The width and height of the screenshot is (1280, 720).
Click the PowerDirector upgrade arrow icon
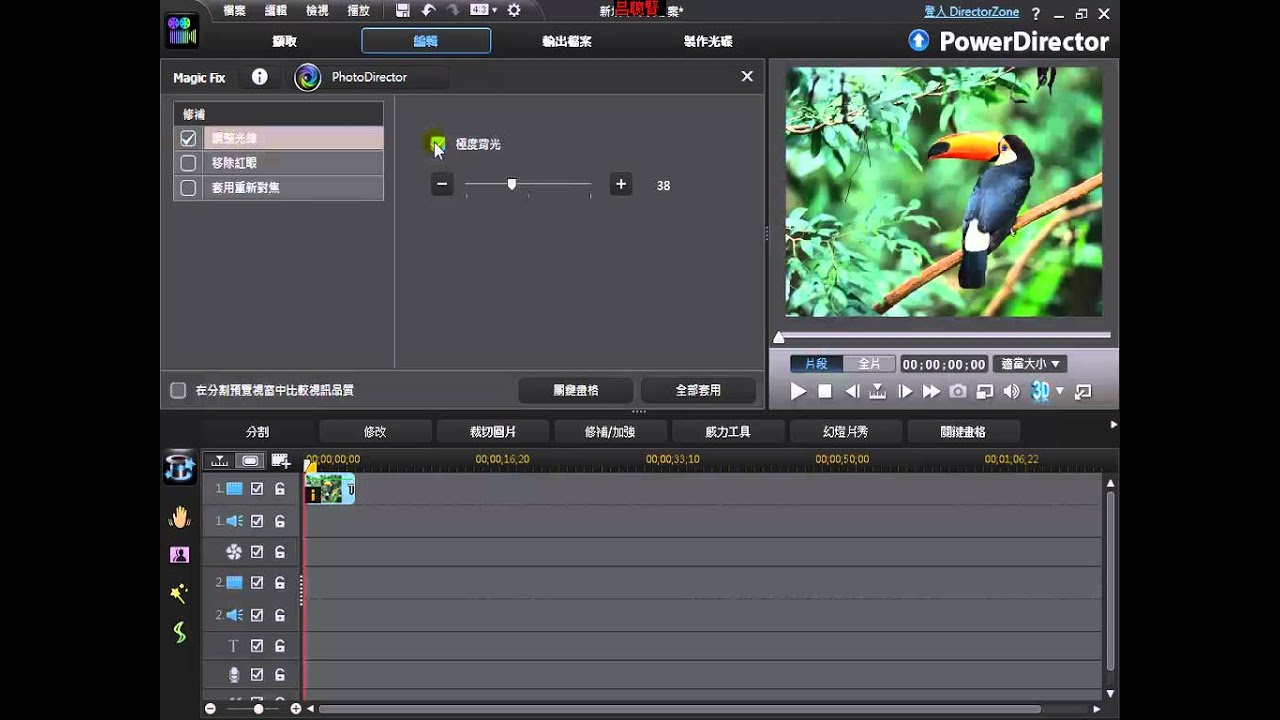click(x=919, y=41)
